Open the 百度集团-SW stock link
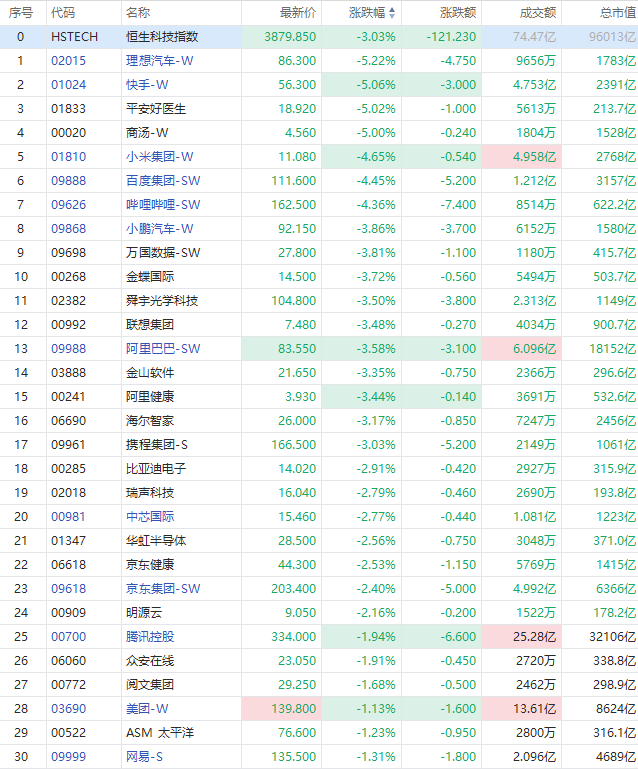 163,181
